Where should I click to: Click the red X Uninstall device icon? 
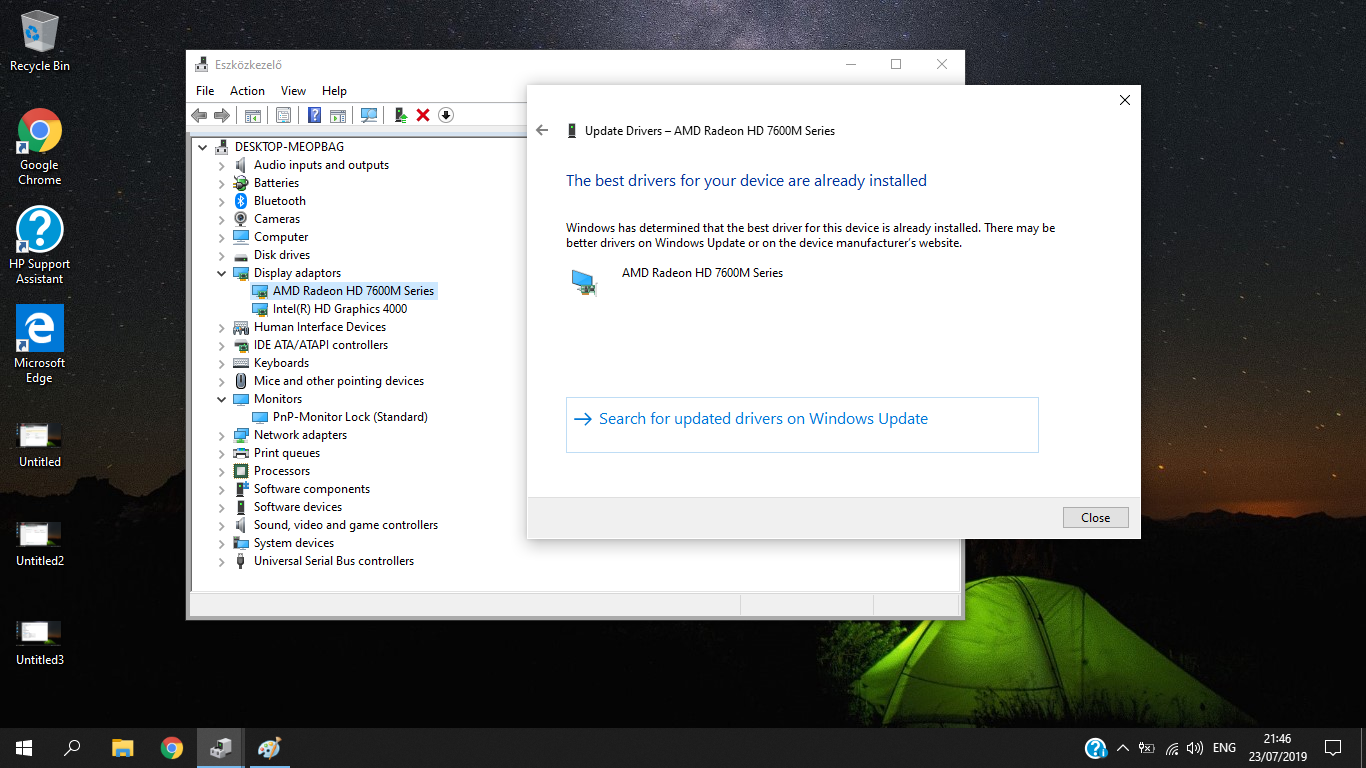[x=424, y=115]
